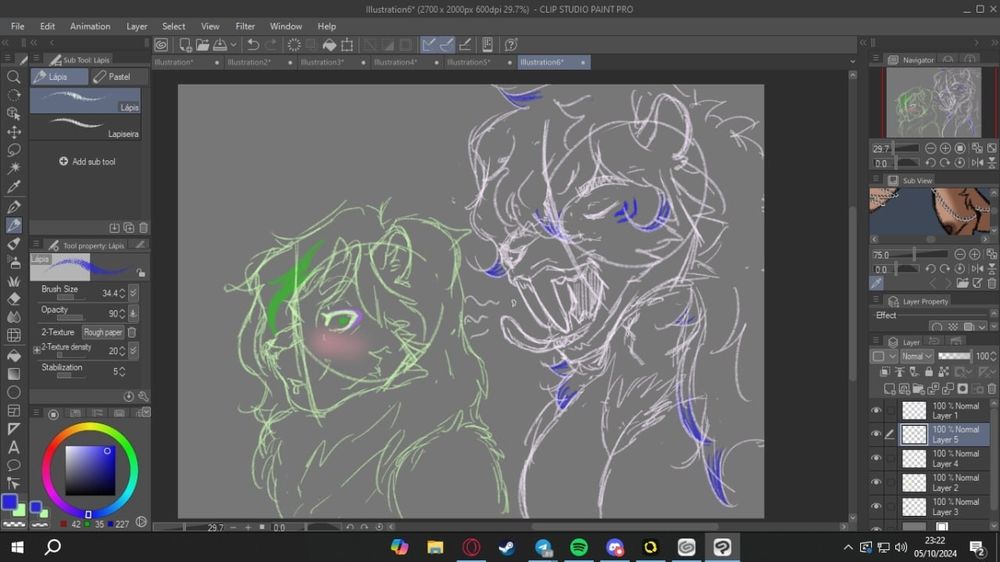Image resolution: width=1000 pixels, height=562 pixels.
Task: Adjust layer opacity 100 stepper
Action: 994,356
